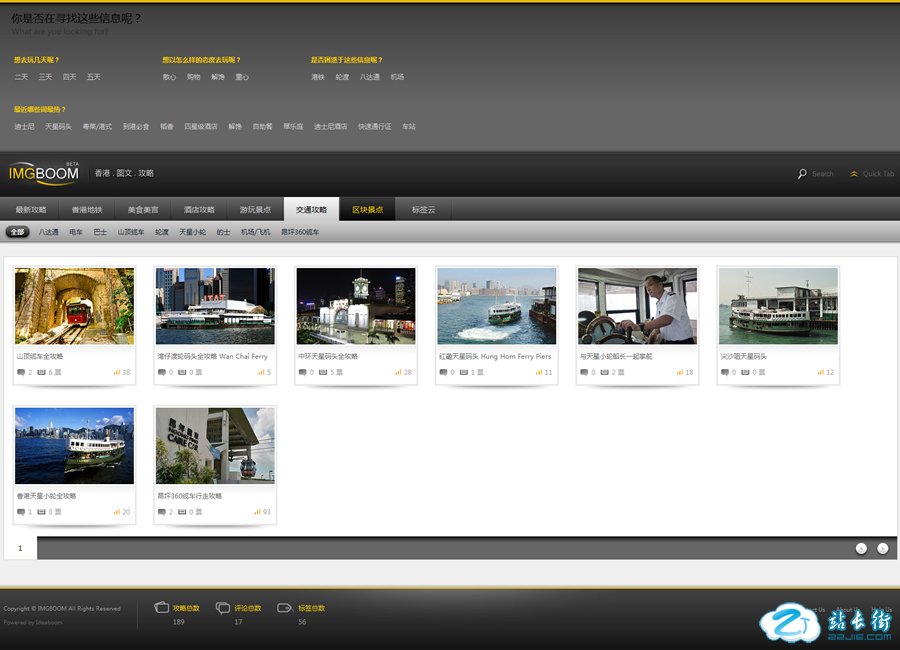The width and height of the screenshot is (900, 650).
Task: Click views bar icon on 昂坪360缆车行走攻略 card
Action: point(257,512)
